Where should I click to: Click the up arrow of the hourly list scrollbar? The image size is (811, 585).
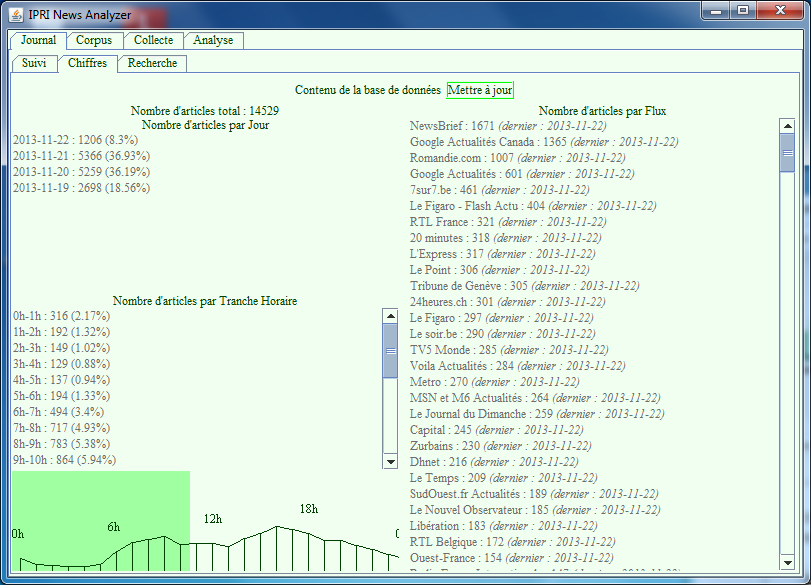[x=390, y=315]
